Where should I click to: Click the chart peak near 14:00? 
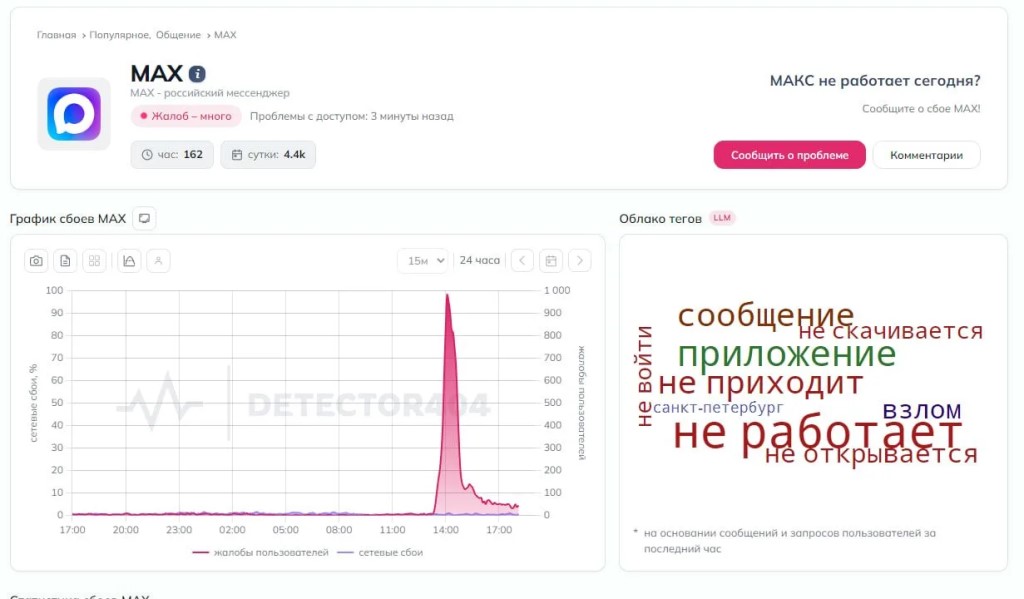[447, 296]
